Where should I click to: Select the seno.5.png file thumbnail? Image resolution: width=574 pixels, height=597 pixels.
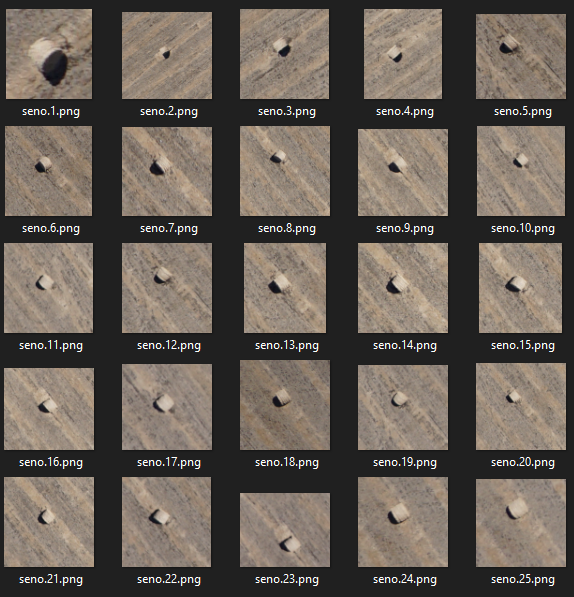click(x=521, y=57)
